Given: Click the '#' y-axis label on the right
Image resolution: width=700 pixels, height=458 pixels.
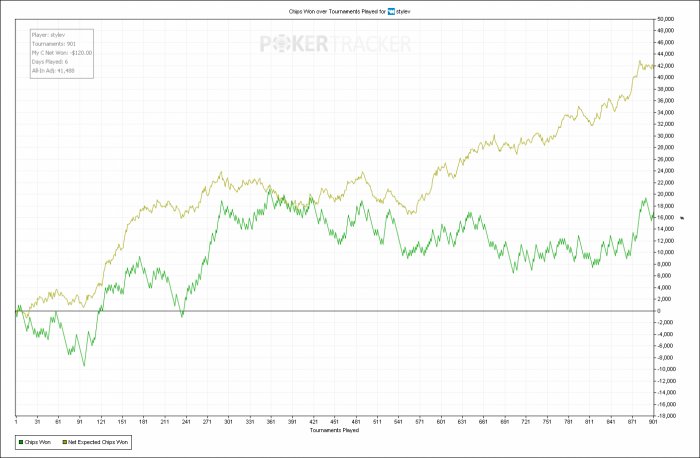Looking at the screenshot, I should click(682, 218).
